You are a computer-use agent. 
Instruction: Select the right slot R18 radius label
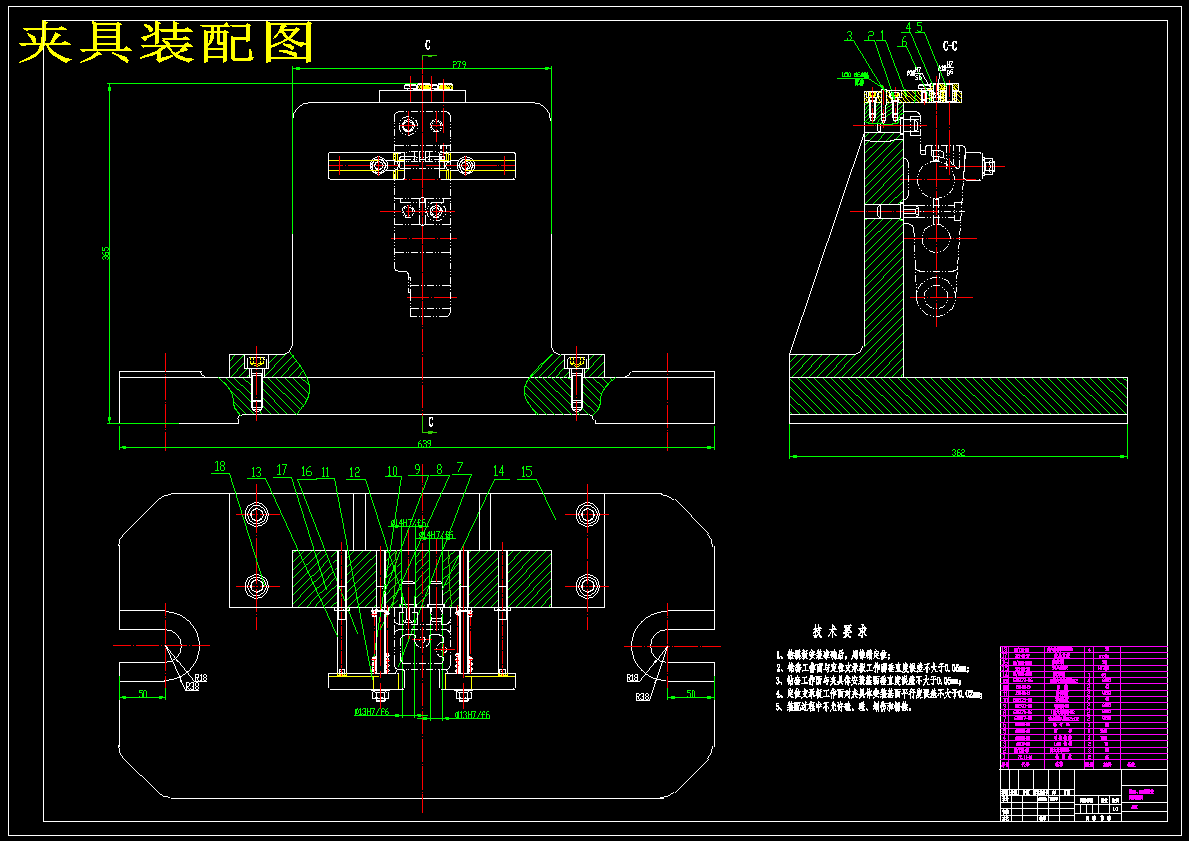coord(634,678)
